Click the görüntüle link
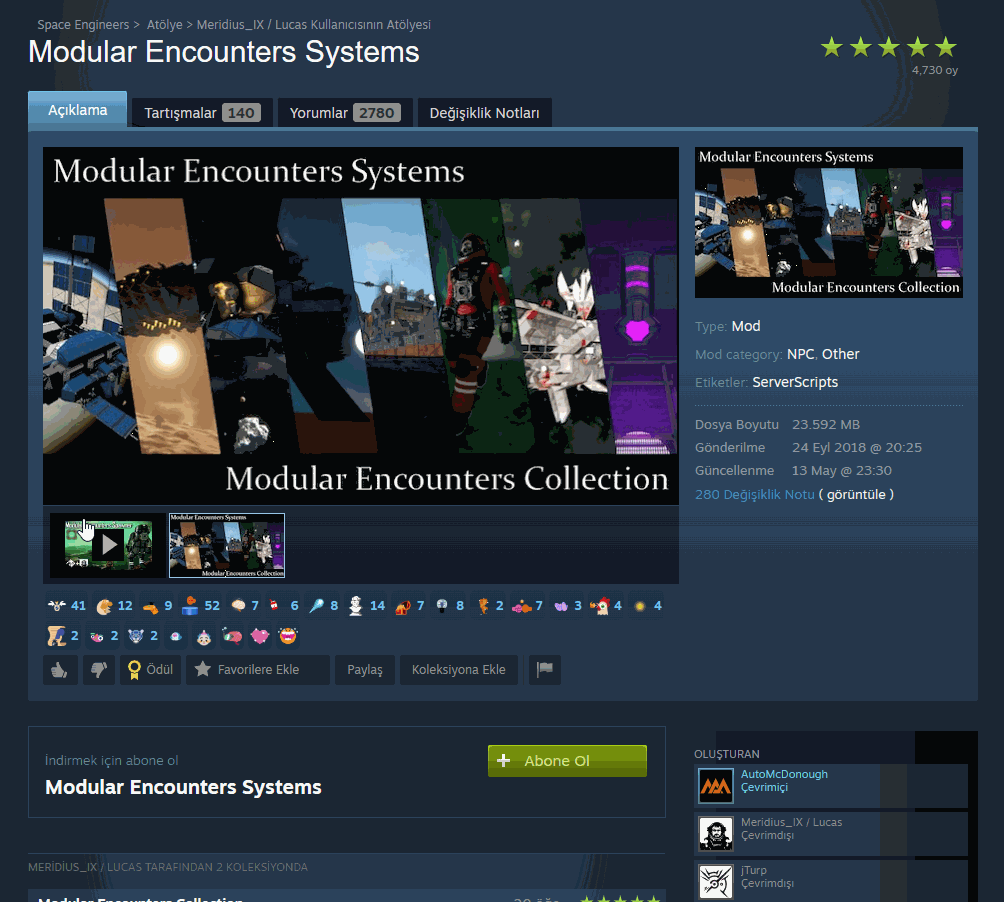 tap(856, 494)
